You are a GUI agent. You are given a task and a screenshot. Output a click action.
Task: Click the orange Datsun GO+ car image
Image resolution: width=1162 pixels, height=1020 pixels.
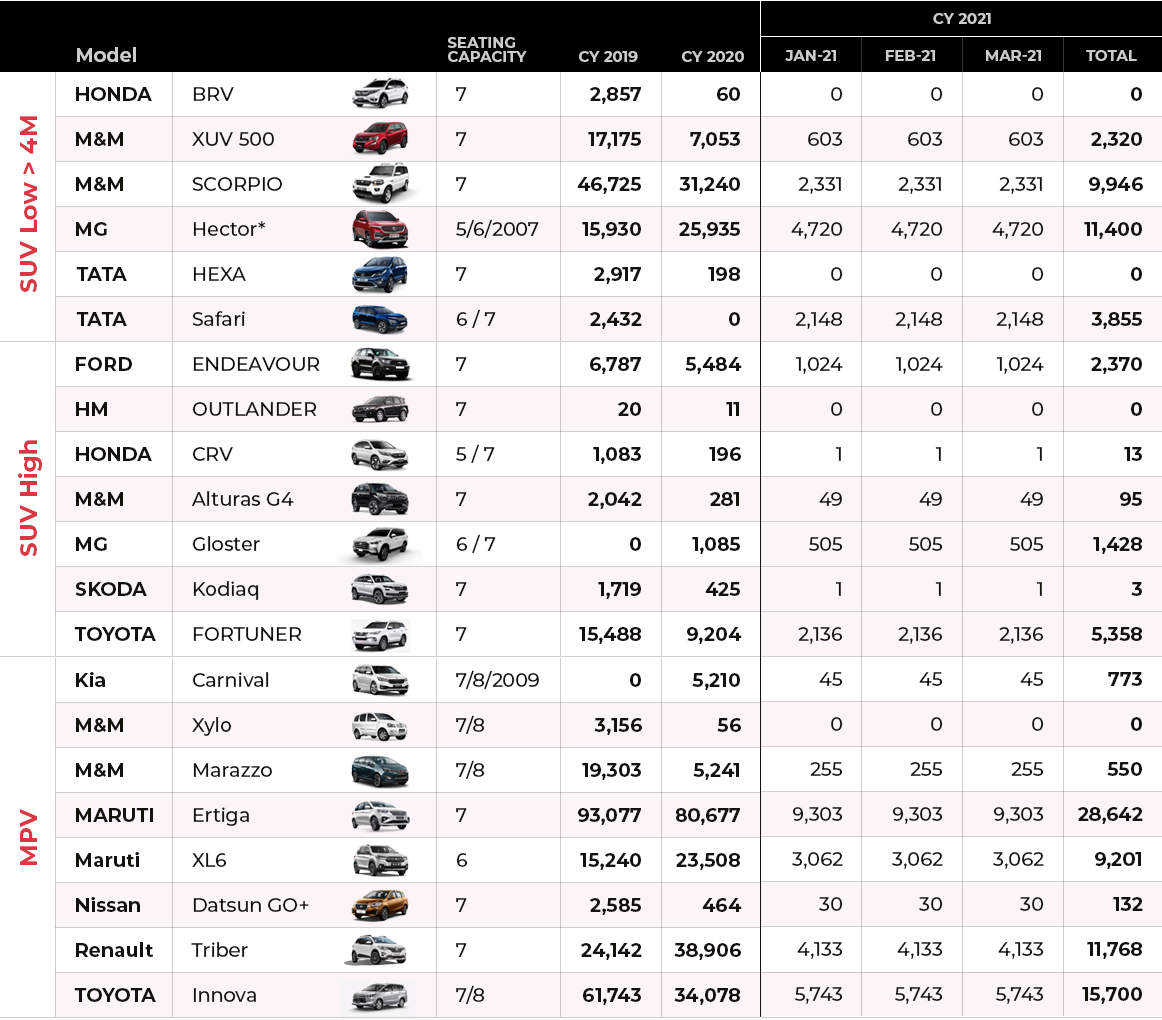coord(380,905)
